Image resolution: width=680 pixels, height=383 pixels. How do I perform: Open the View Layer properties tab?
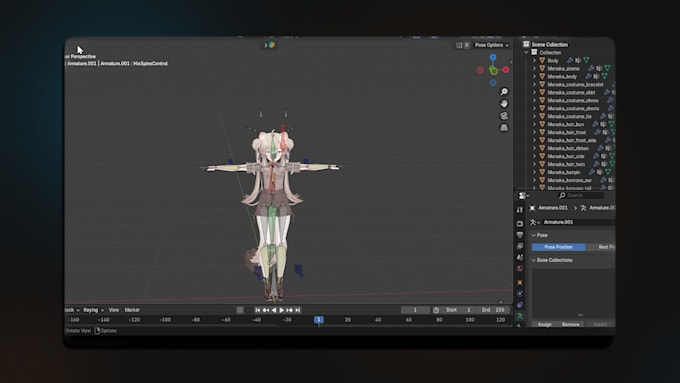click(x=520, y=246)
